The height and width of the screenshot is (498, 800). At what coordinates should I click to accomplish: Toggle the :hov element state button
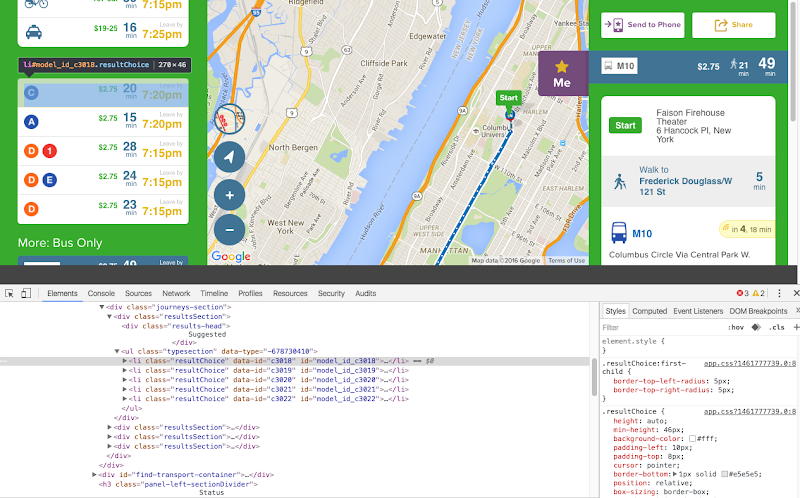point(736,328)
